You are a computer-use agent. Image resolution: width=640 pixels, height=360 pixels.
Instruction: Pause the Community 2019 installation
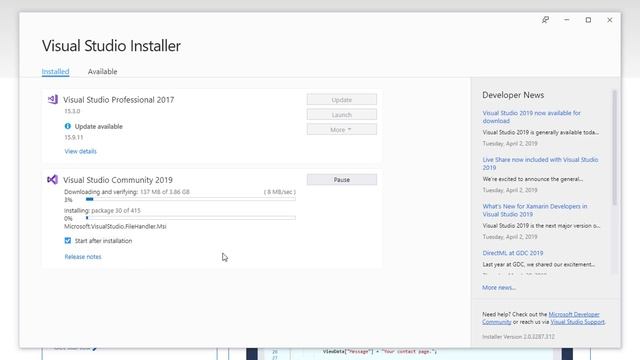(342, 180)
